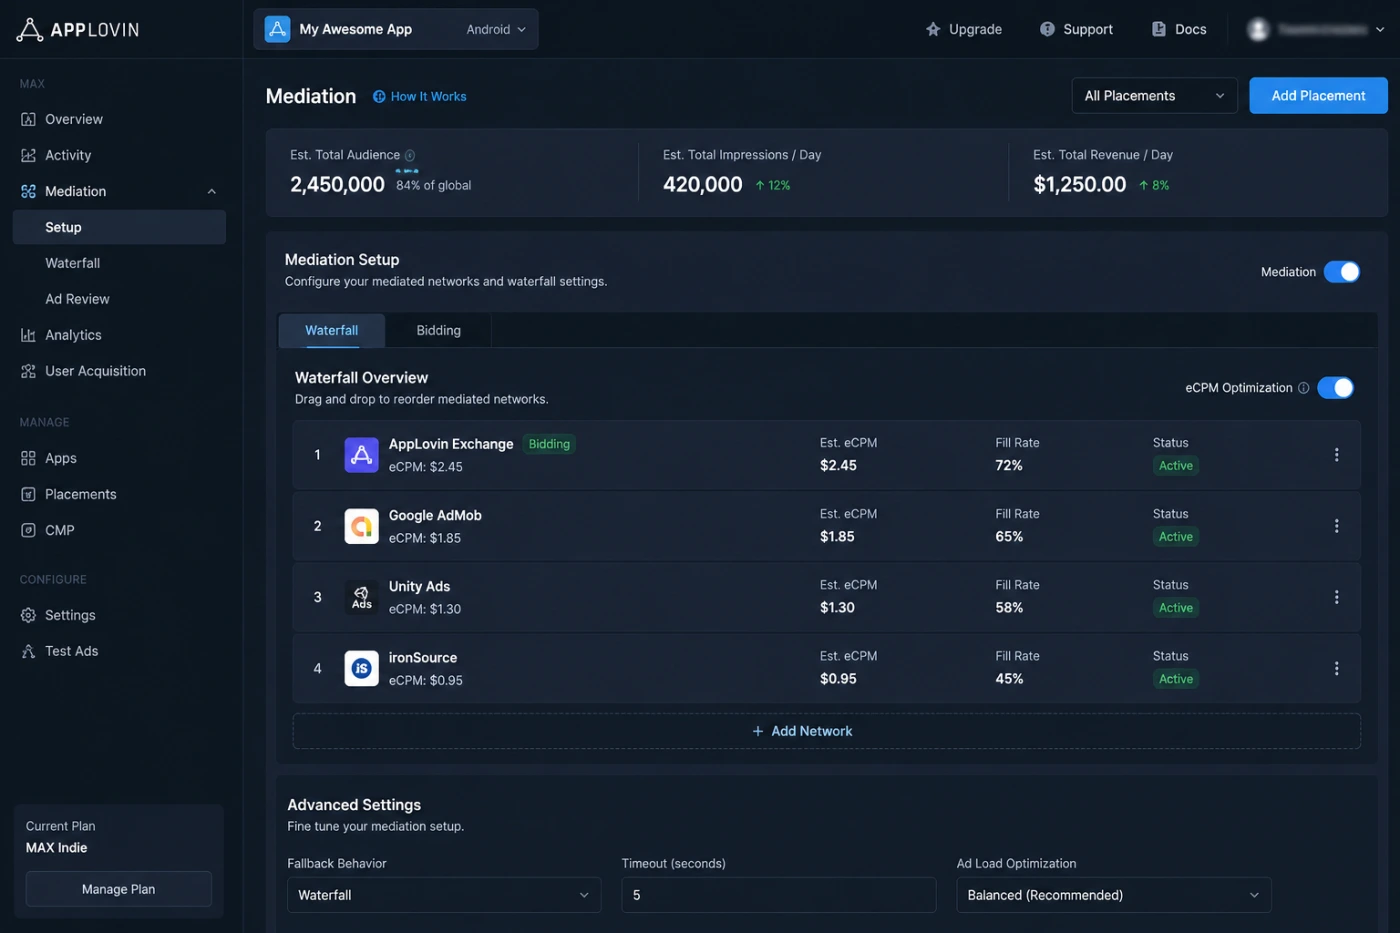The height and width of the screenshot is (933, 1400).
Task: Click the Add Placement button
Action: click(x=1318, y=96)
